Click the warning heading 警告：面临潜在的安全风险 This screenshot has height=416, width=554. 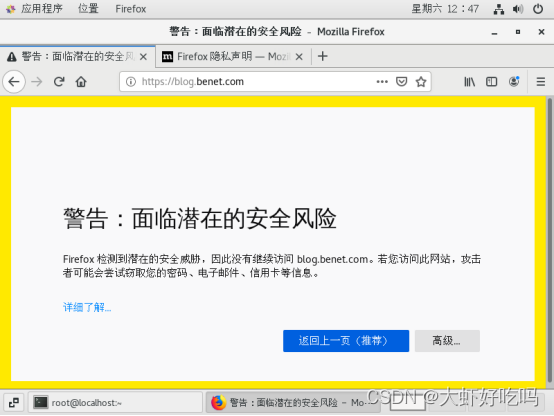200,218
